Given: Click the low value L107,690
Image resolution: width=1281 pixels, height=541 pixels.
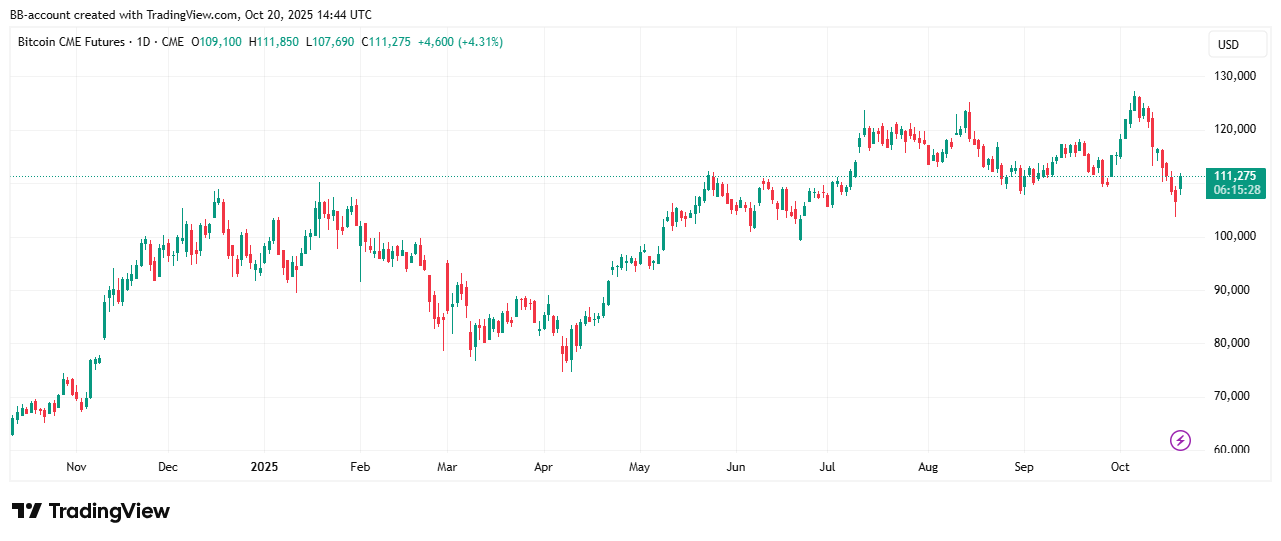Looking at the screenshot, I should [334, 42].
